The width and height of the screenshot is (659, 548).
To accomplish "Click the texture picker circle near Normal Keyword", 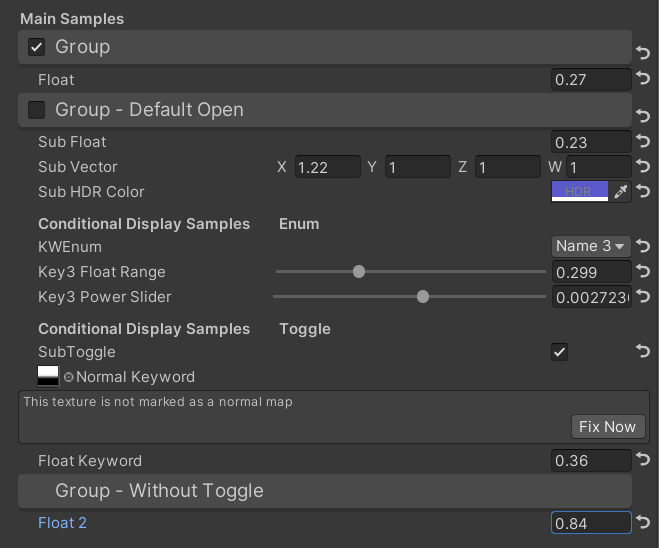I will tap(69, 378).
